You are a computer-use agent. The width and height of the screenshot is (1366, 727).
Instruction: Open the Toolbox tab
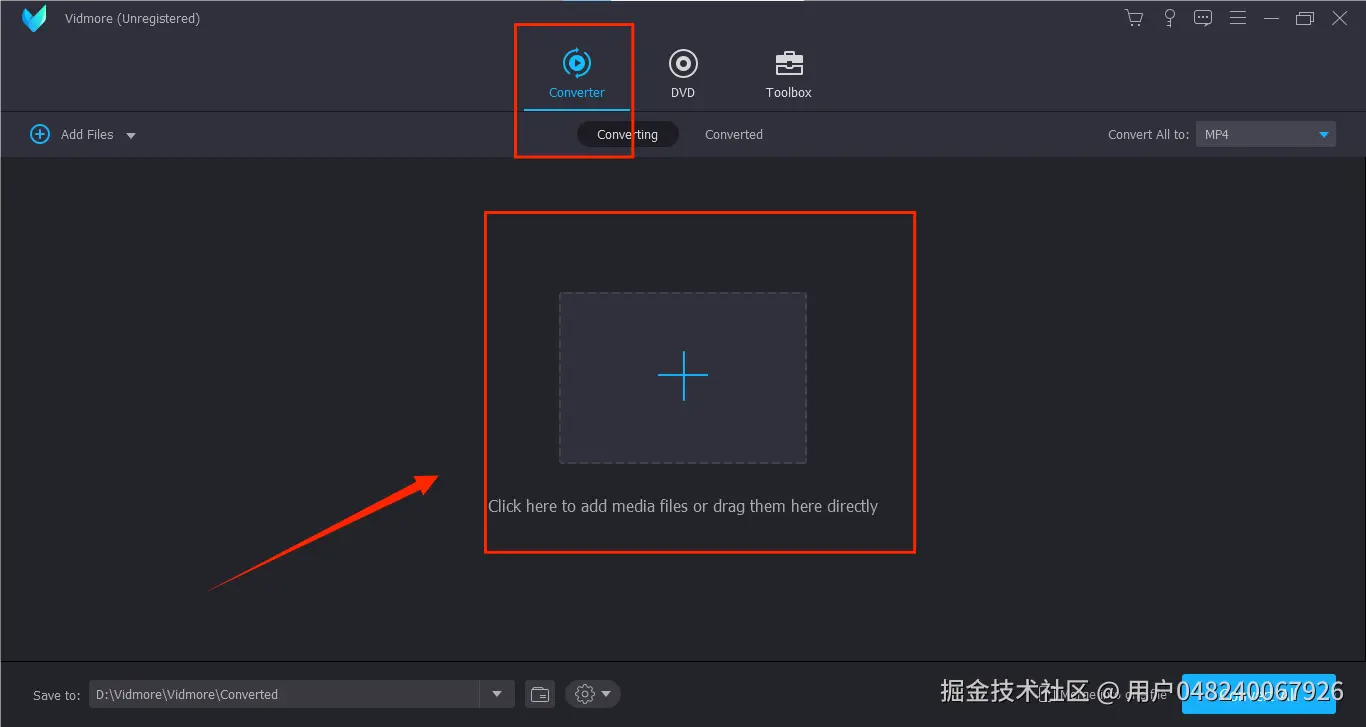pos(789,74)
